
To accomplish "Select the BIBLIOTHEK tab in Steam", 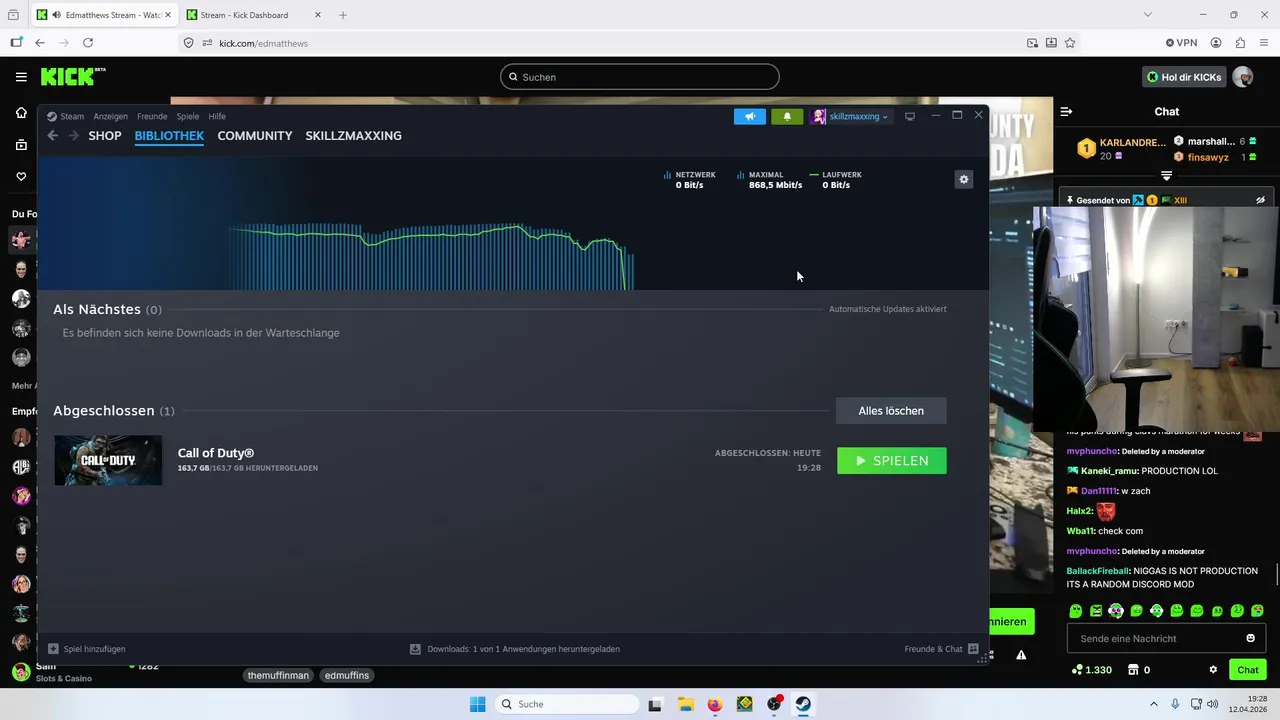I will pyautogui.click(x=169, y=136).
